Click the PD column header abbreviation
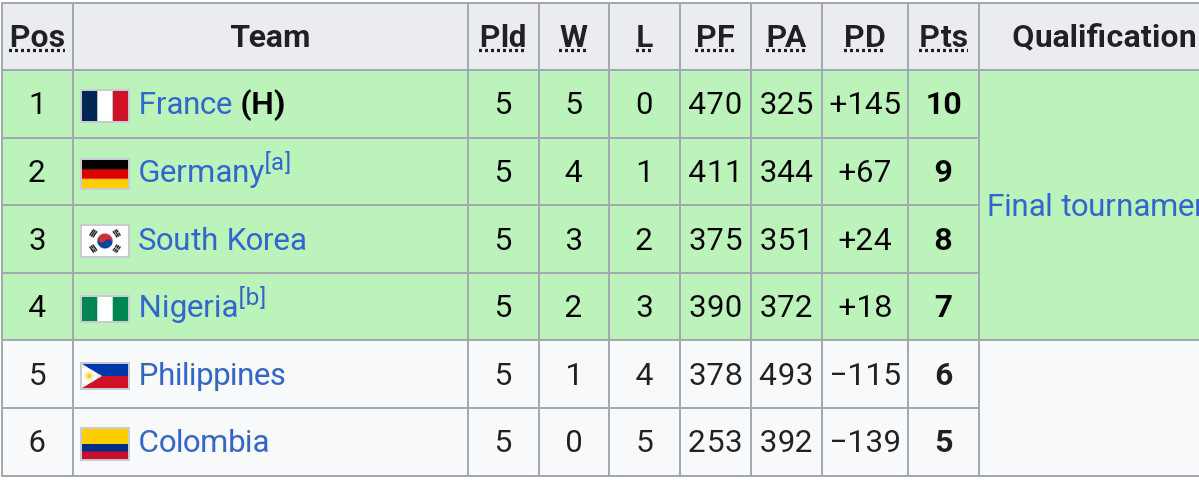 pyautogui.click(x=864, y=37)
